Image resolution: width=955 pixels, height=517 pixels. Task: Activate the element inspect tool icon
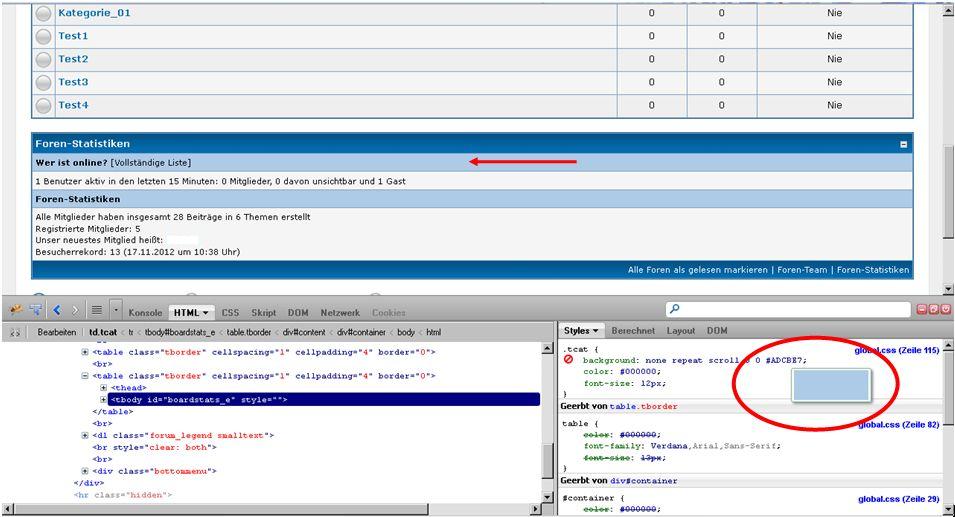37,310
